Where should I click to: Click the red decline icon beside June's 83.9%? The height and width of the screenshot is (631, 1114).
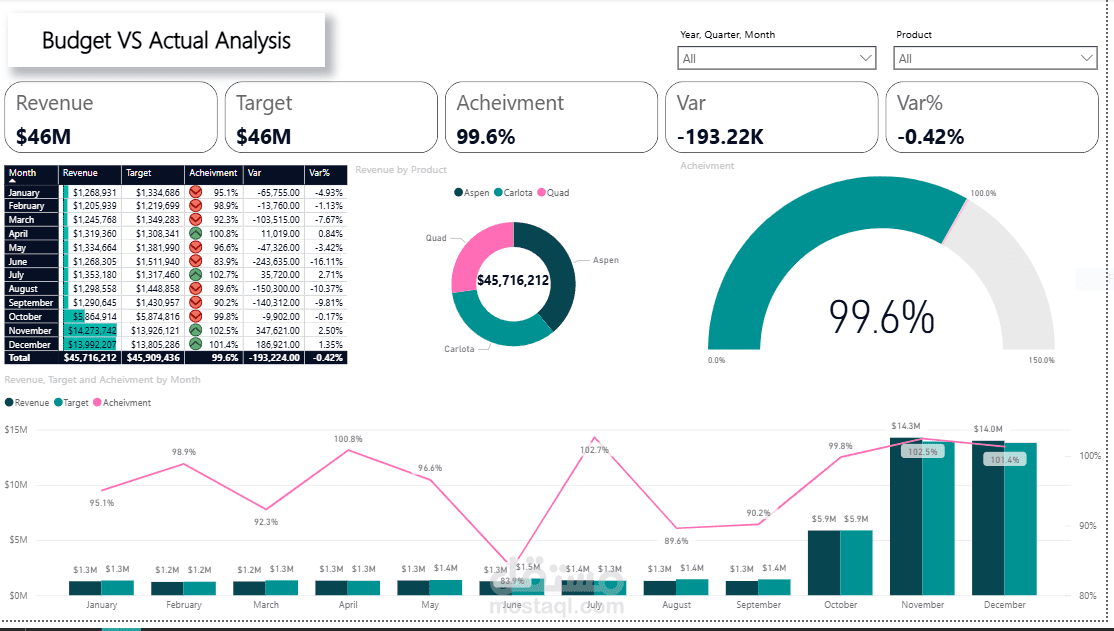(x=195, y=261)
